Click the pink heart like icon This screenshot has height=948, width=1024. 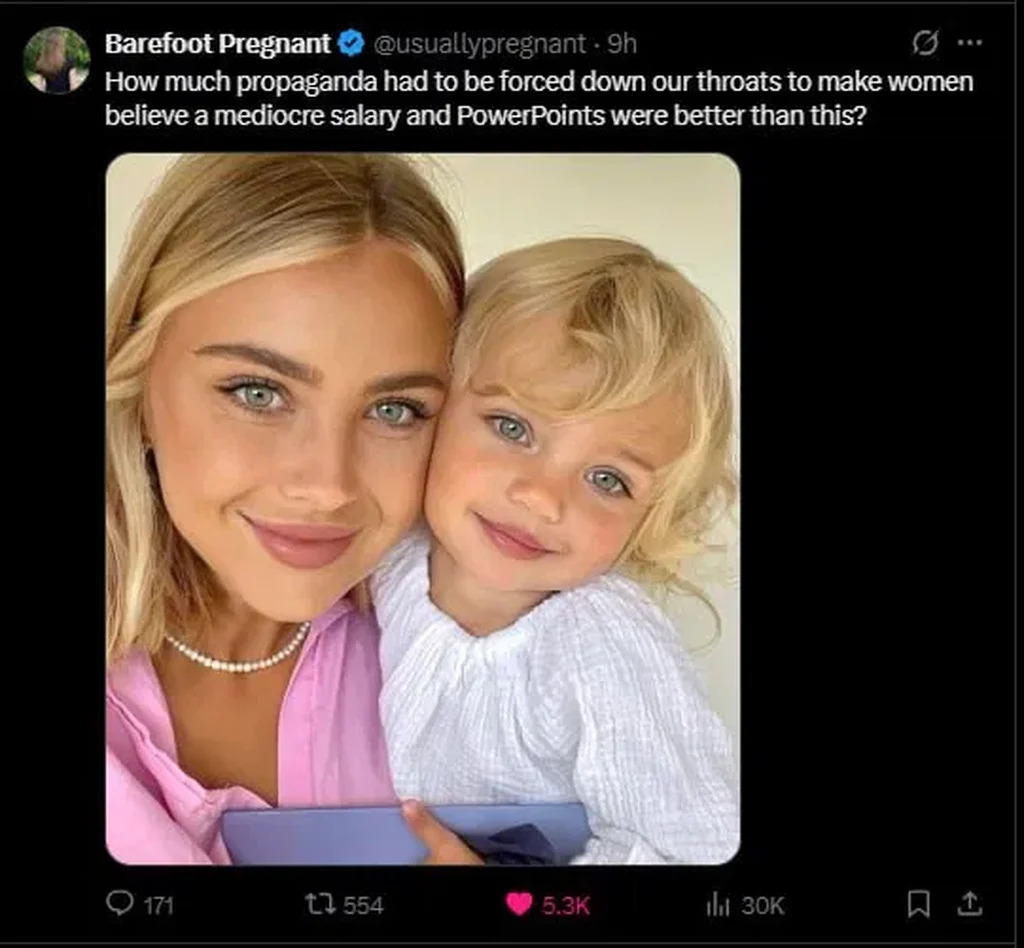pyautogui.click(x=518, y=904)
